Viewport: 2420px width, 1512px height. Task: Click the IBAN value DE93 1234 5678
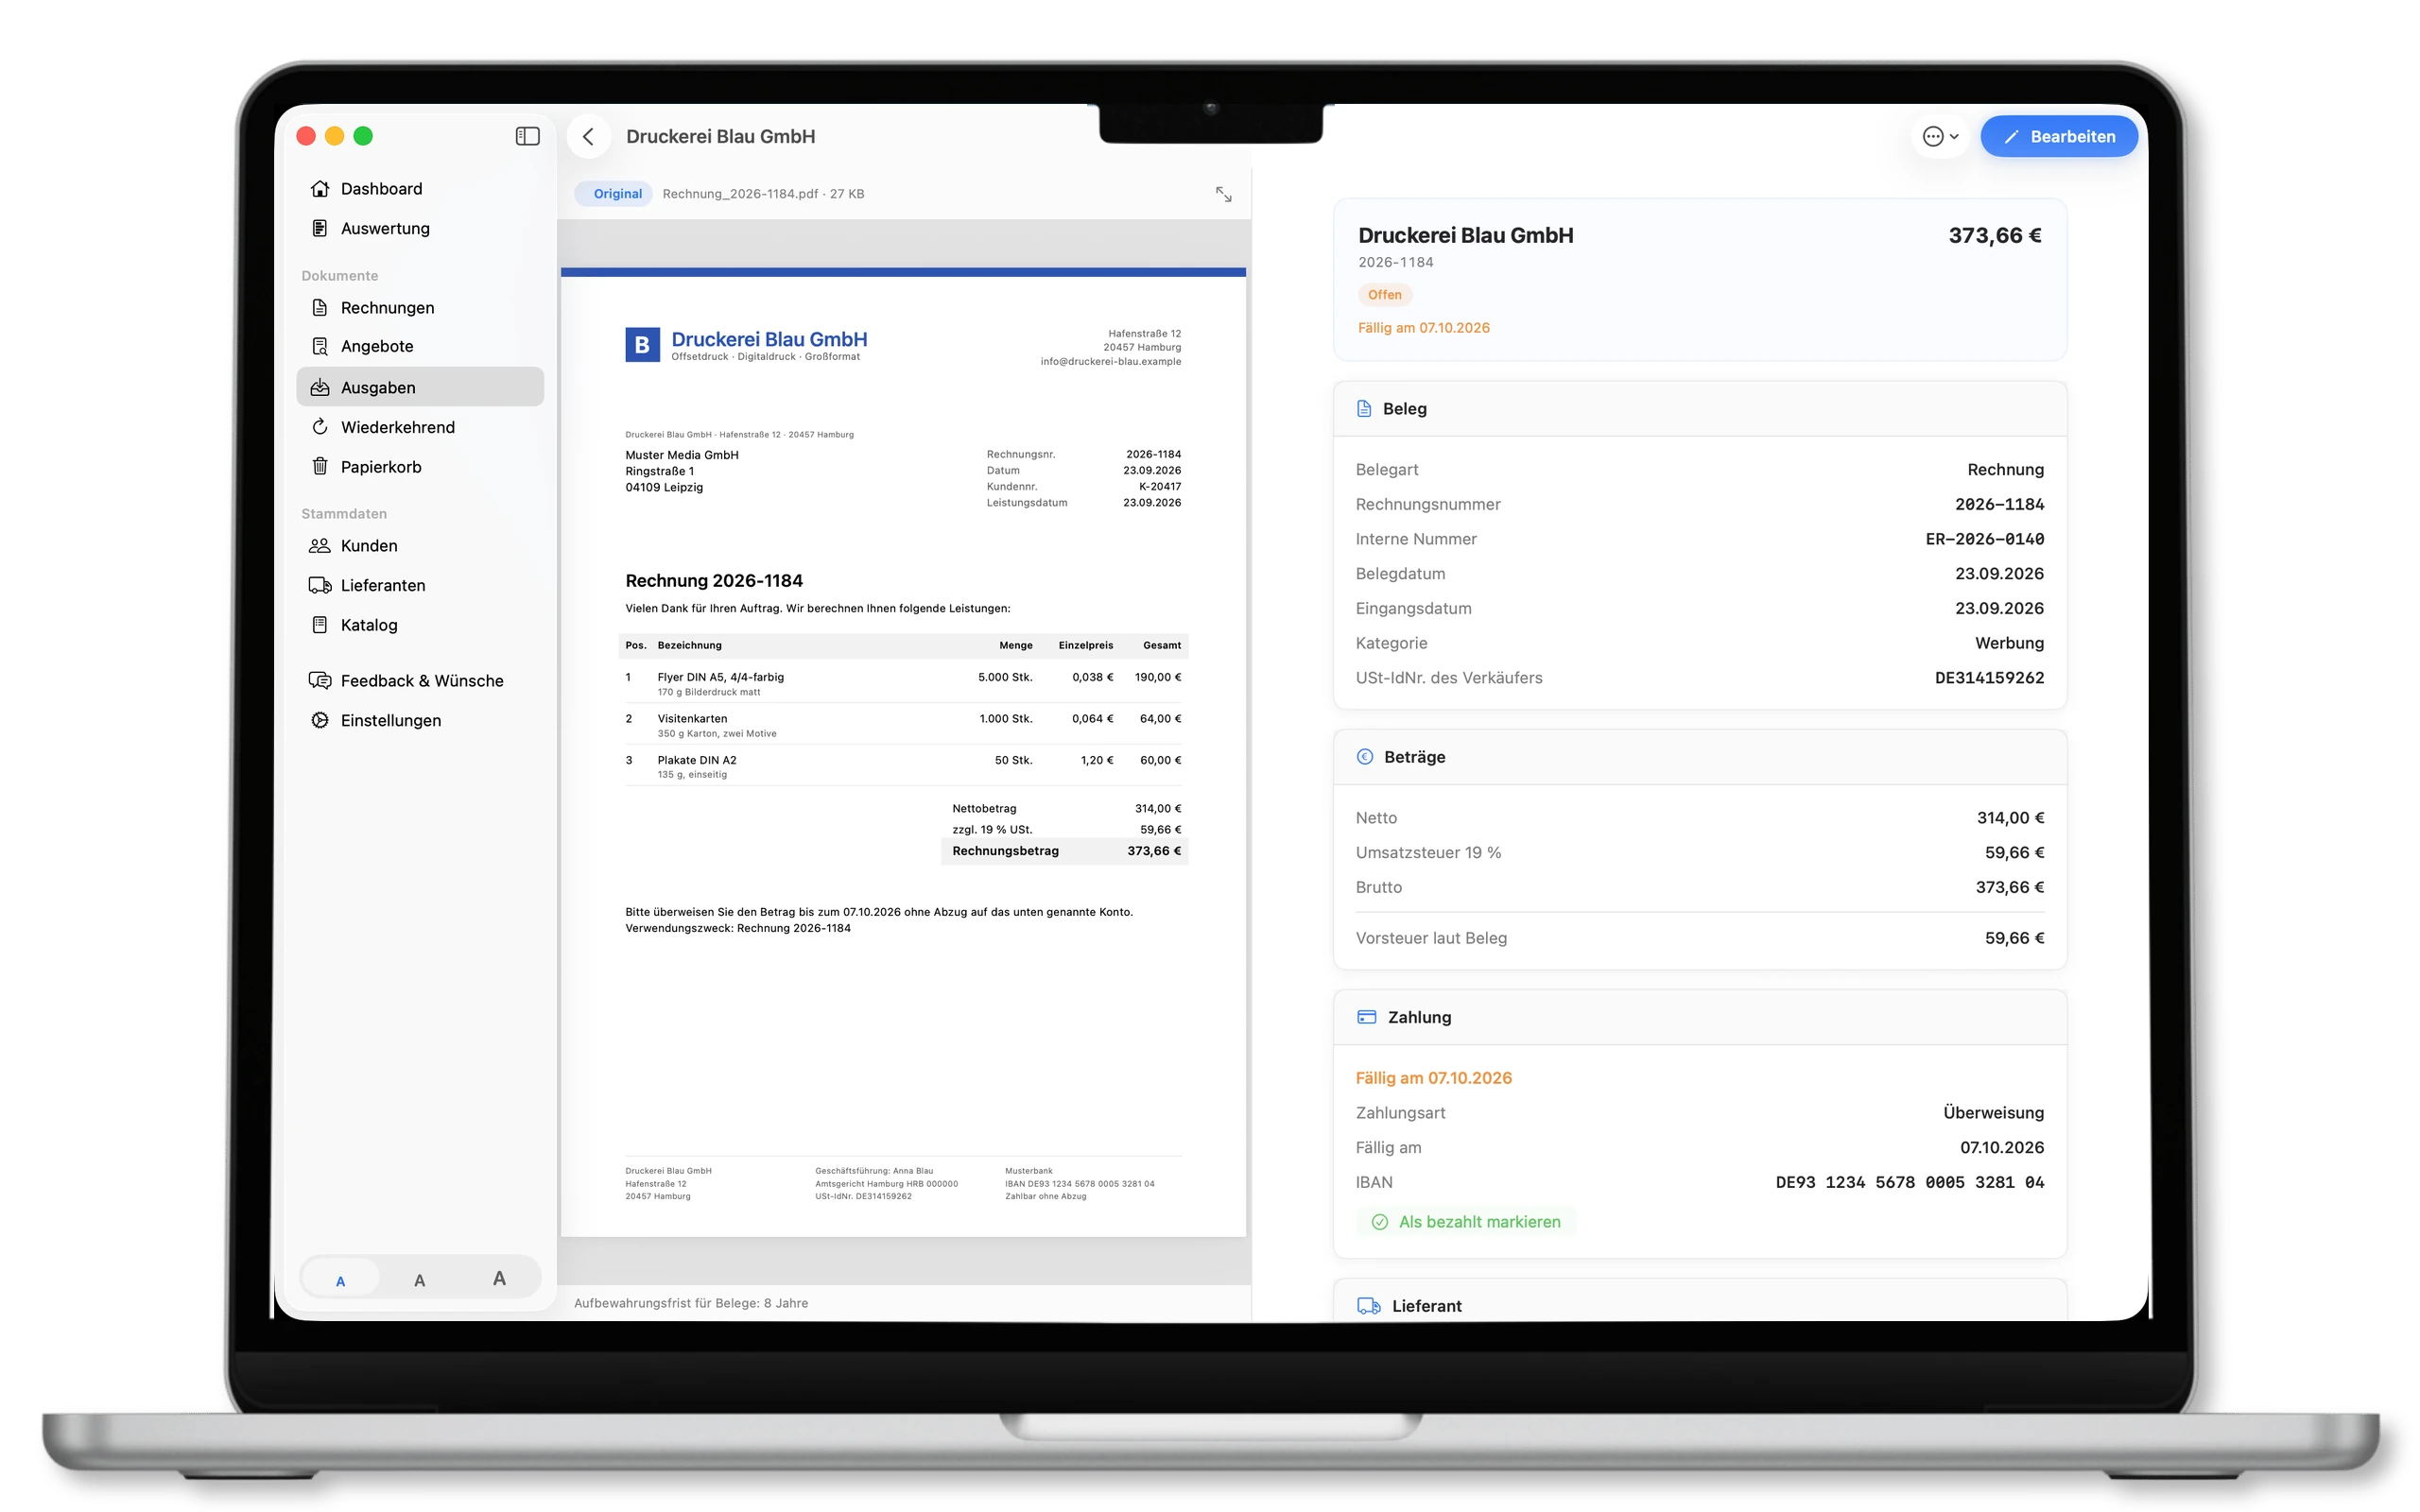tap(1909, 1183)
